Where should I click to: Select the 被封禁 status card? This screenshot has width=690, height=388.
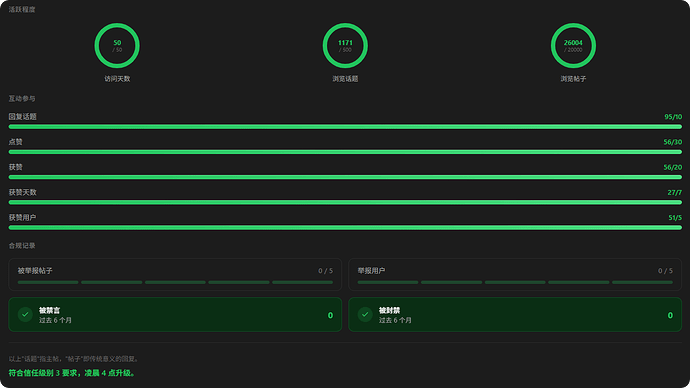(515, 315)
